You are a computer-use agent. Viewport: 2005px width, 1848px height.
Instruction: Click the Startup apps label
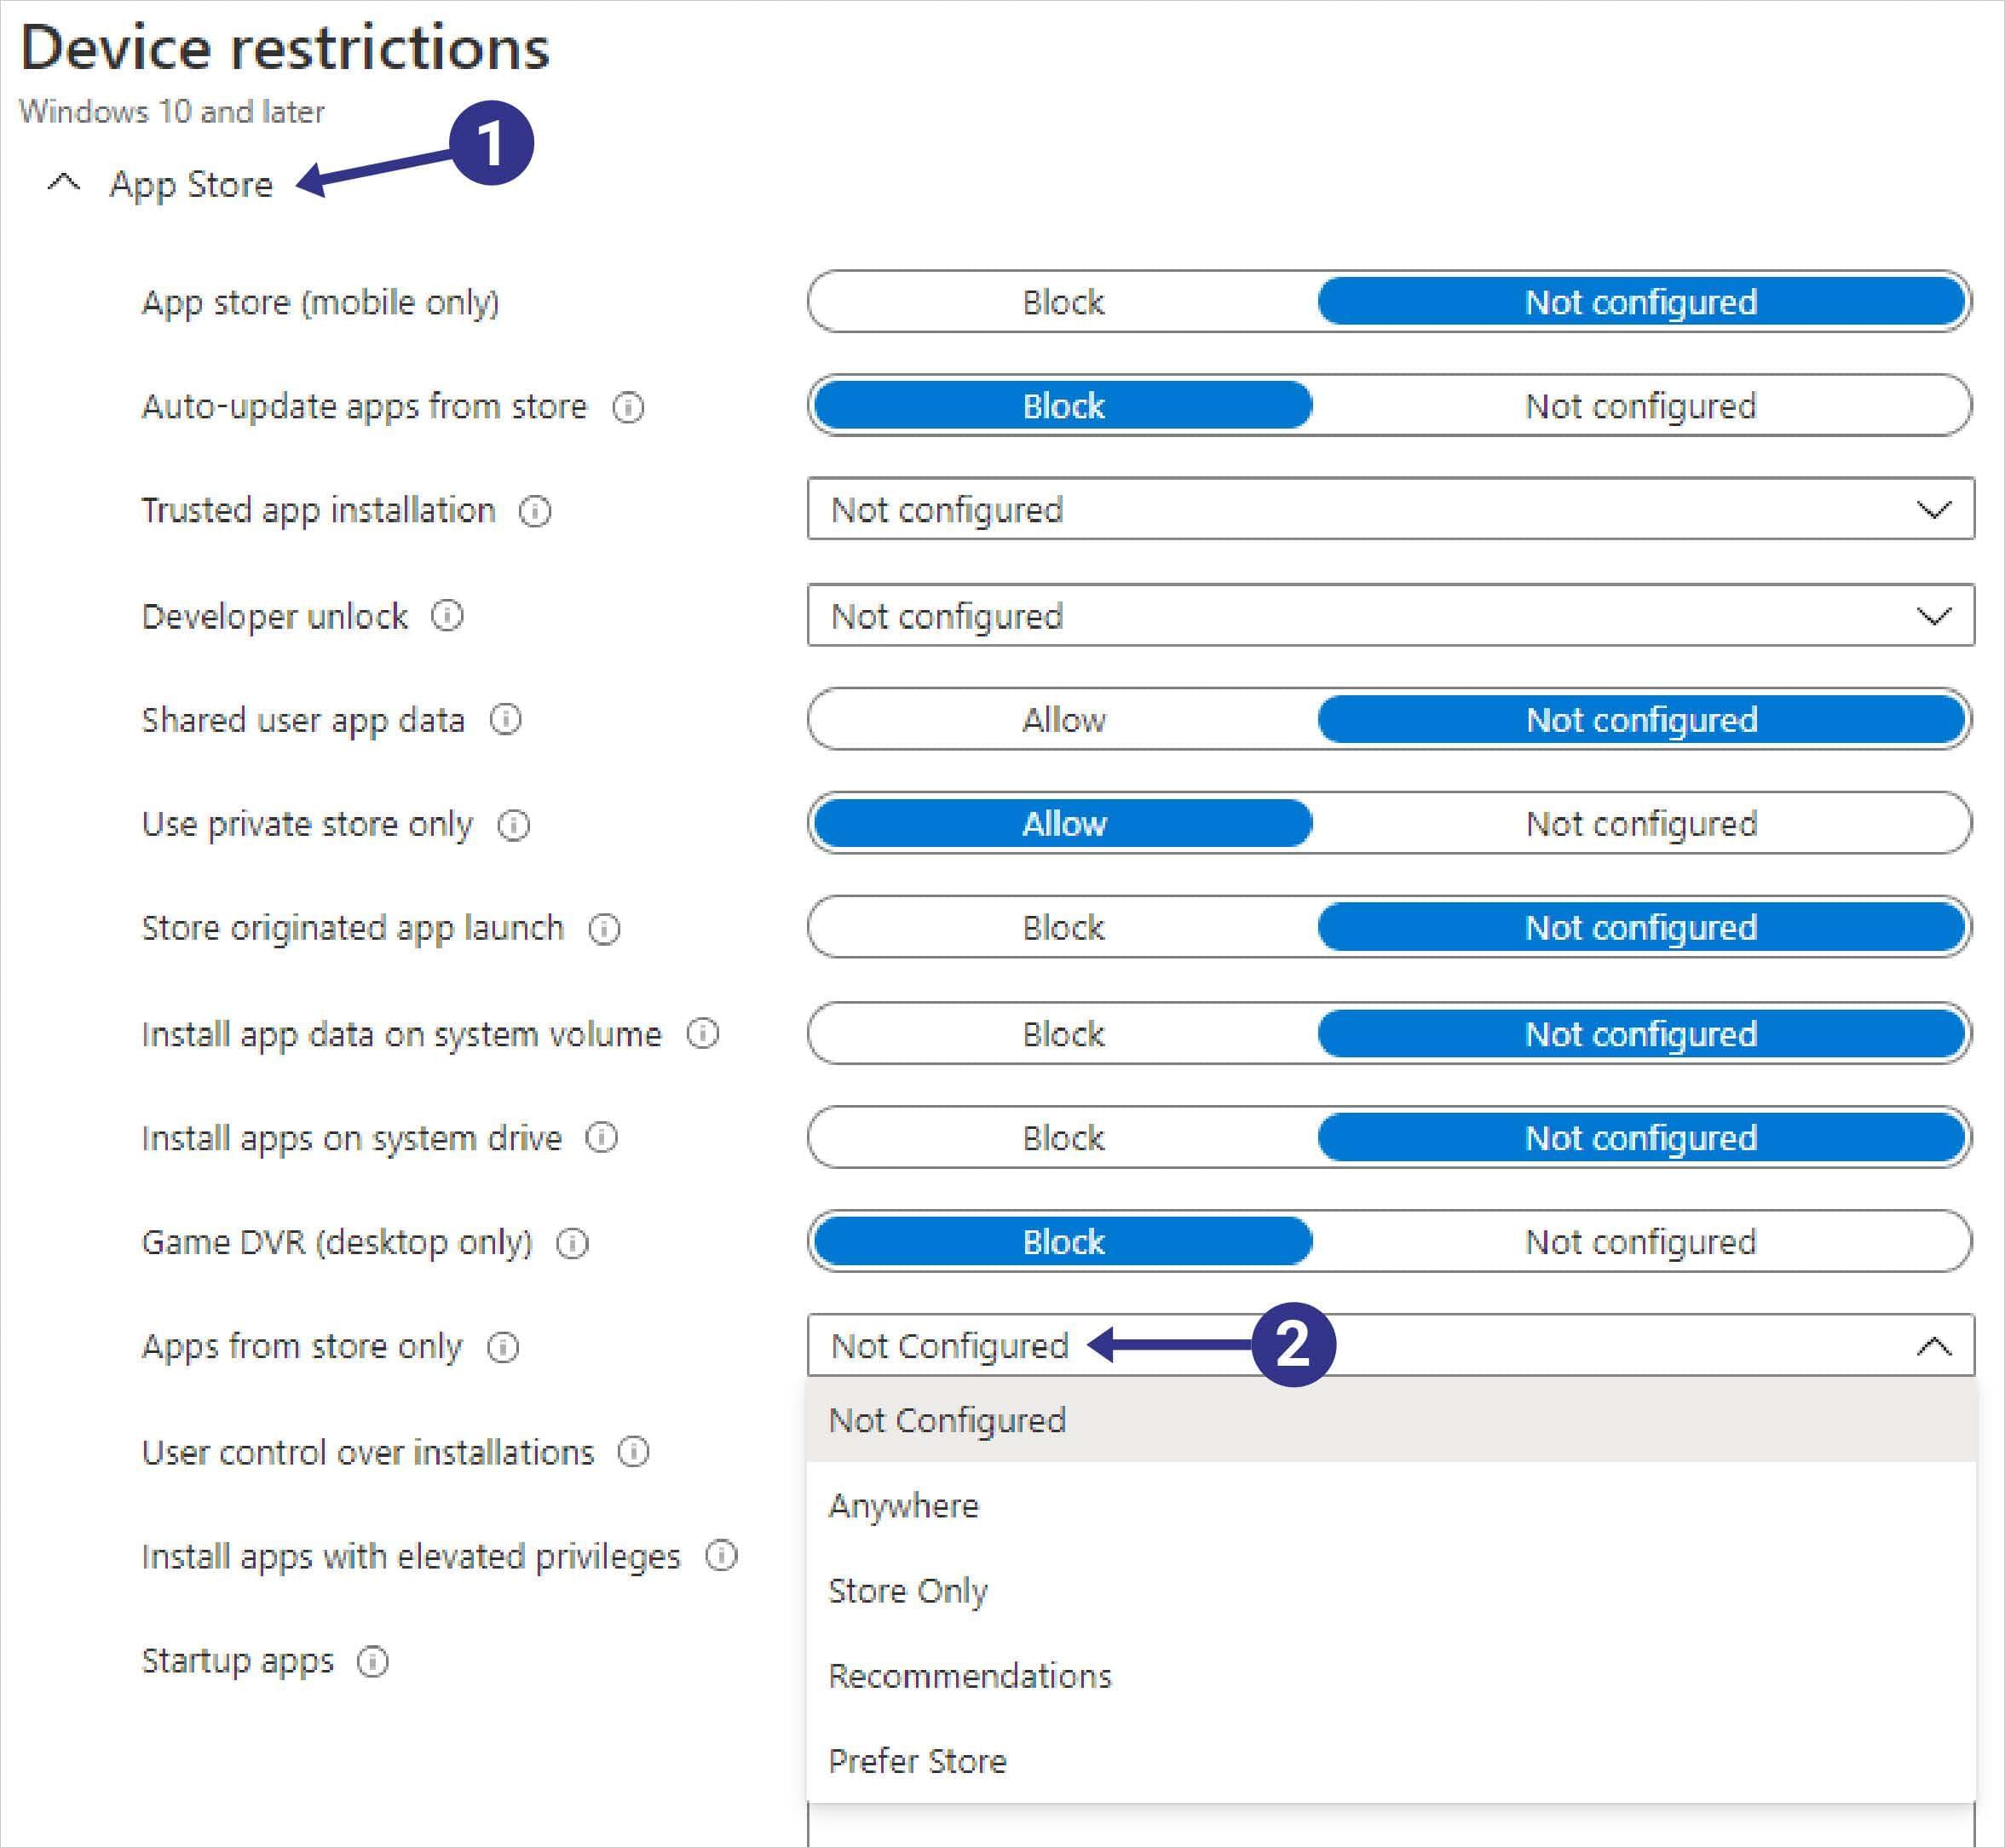point(237,1661)
